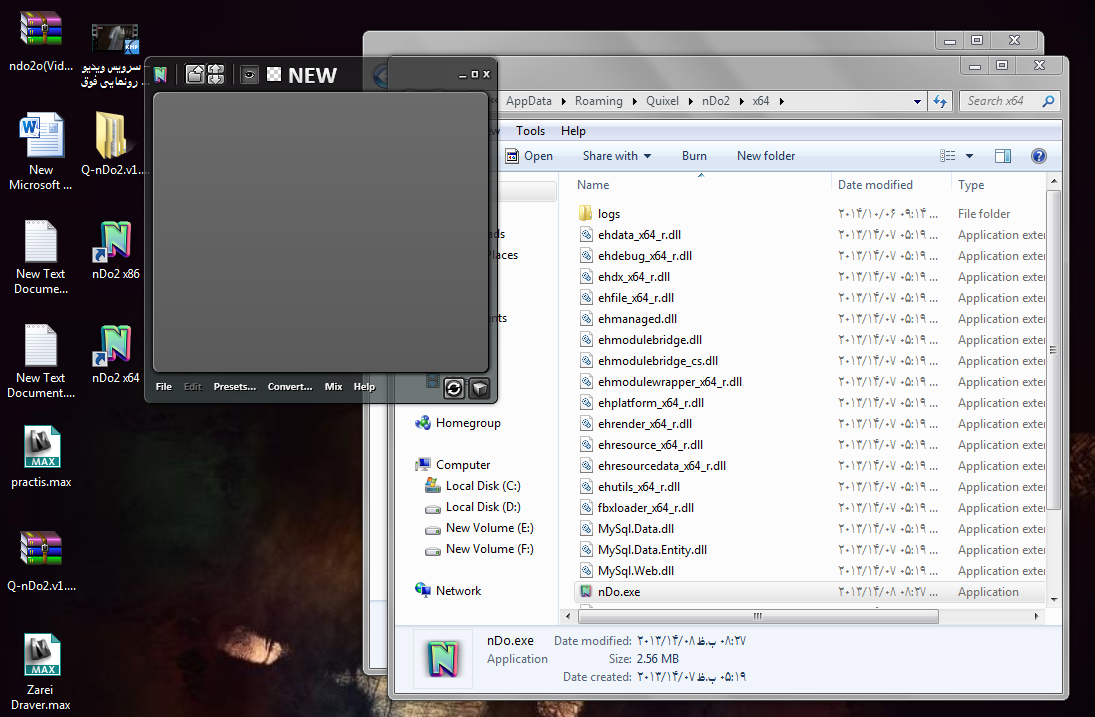
Task: Select the Zarei Draver.max desktop file
Action: pyautogui.click(x=41, y=672)
